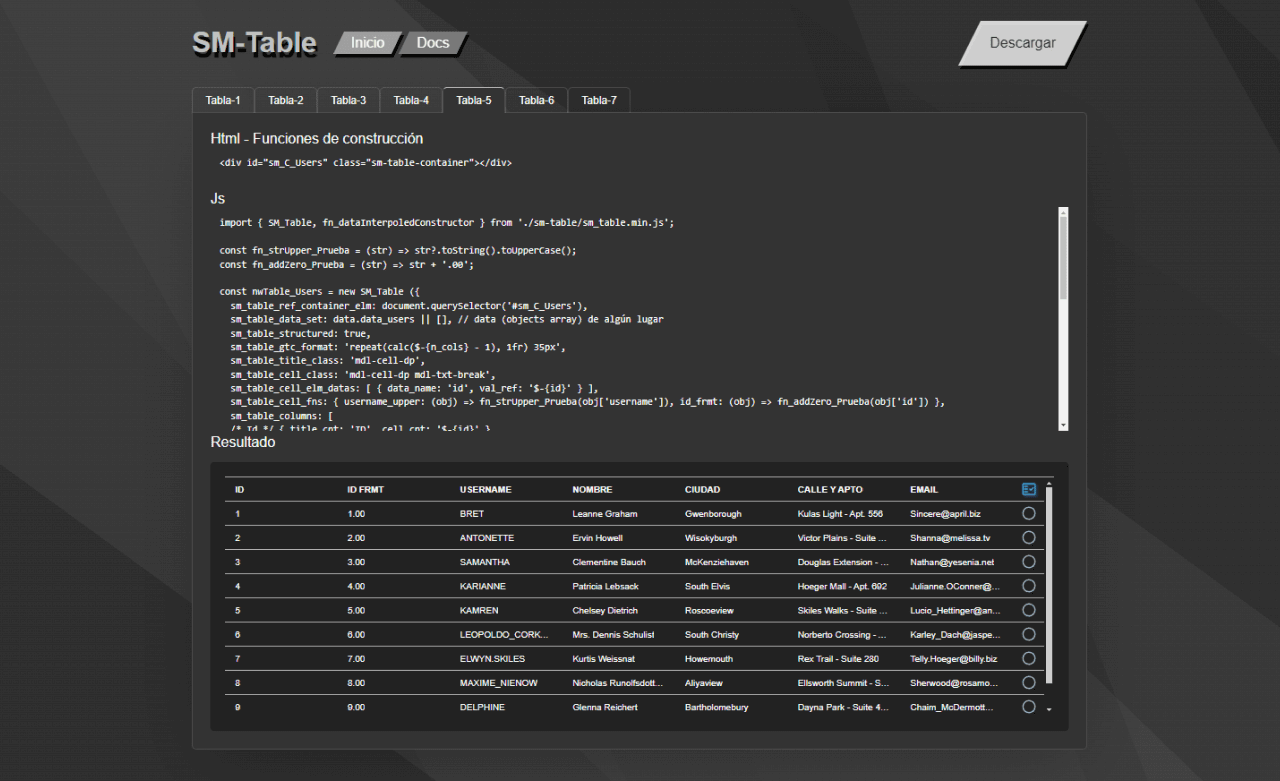Select the circle selector on ANTONETTE's row
Screen dimensions: 1280x781
(x=1028, y=537)
